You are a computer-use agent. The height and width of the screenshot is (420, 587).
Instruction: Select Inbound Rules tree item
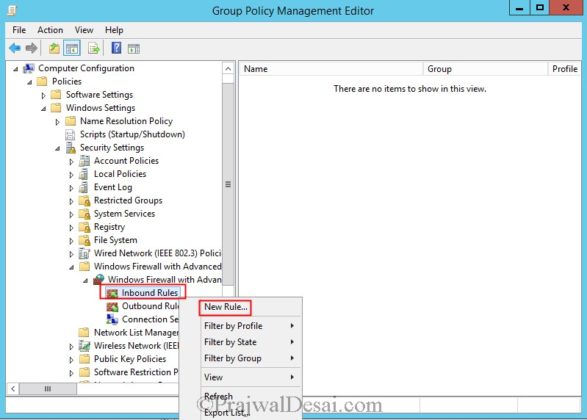[150, 293]
